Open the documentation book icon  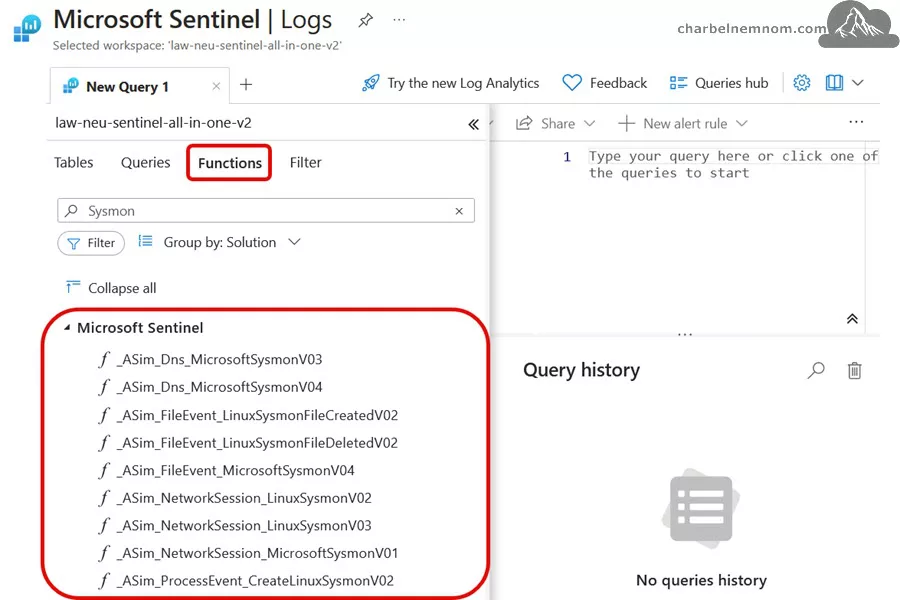834,83
